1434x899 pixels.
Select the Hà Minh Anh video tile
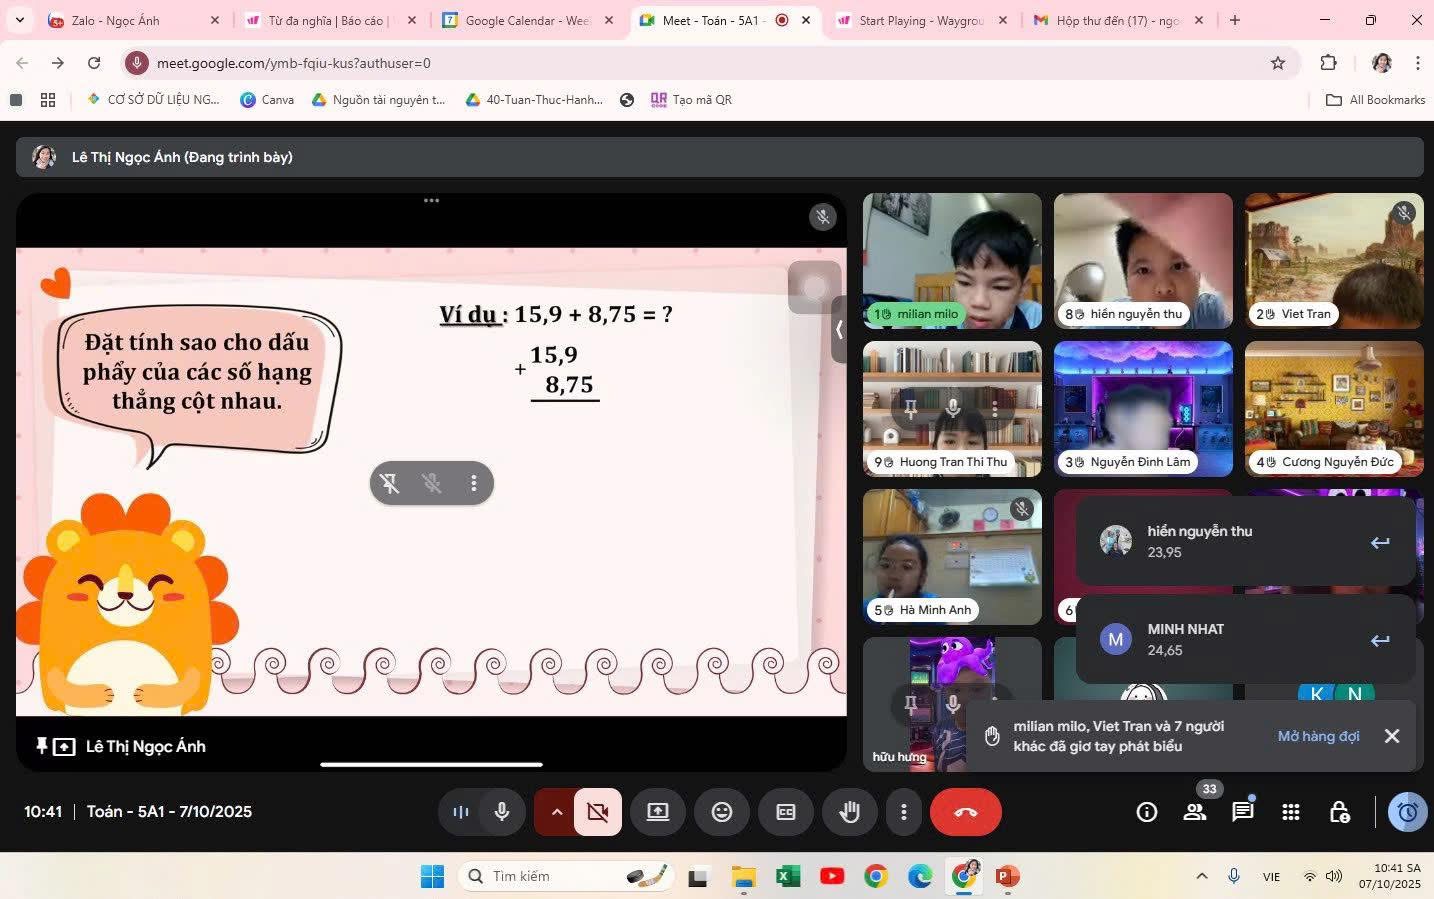tap(951, 556)
